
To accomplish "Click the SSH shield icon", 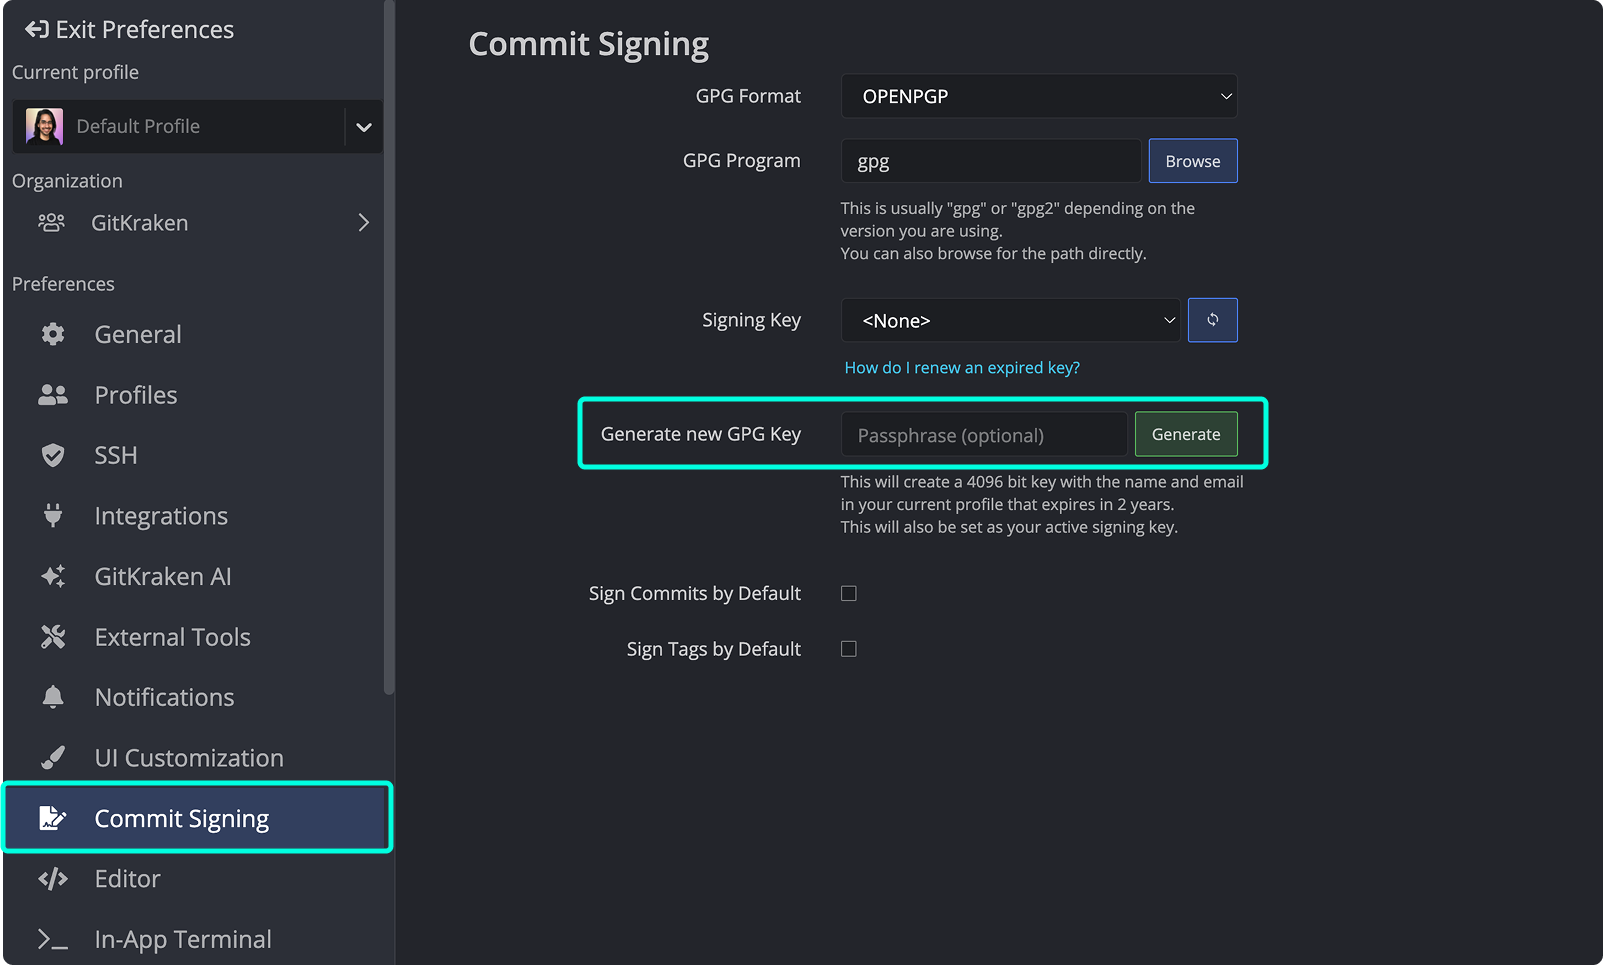I will coord(52,455).
